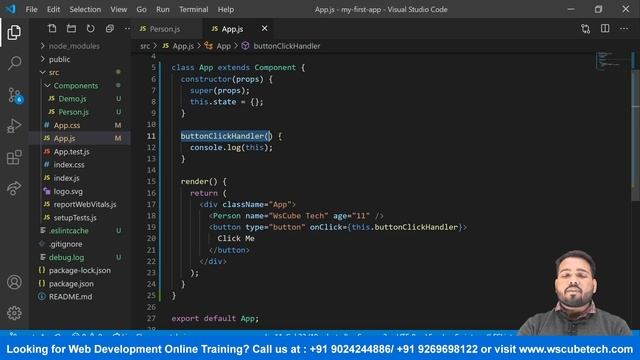Open the File menu

31,9
